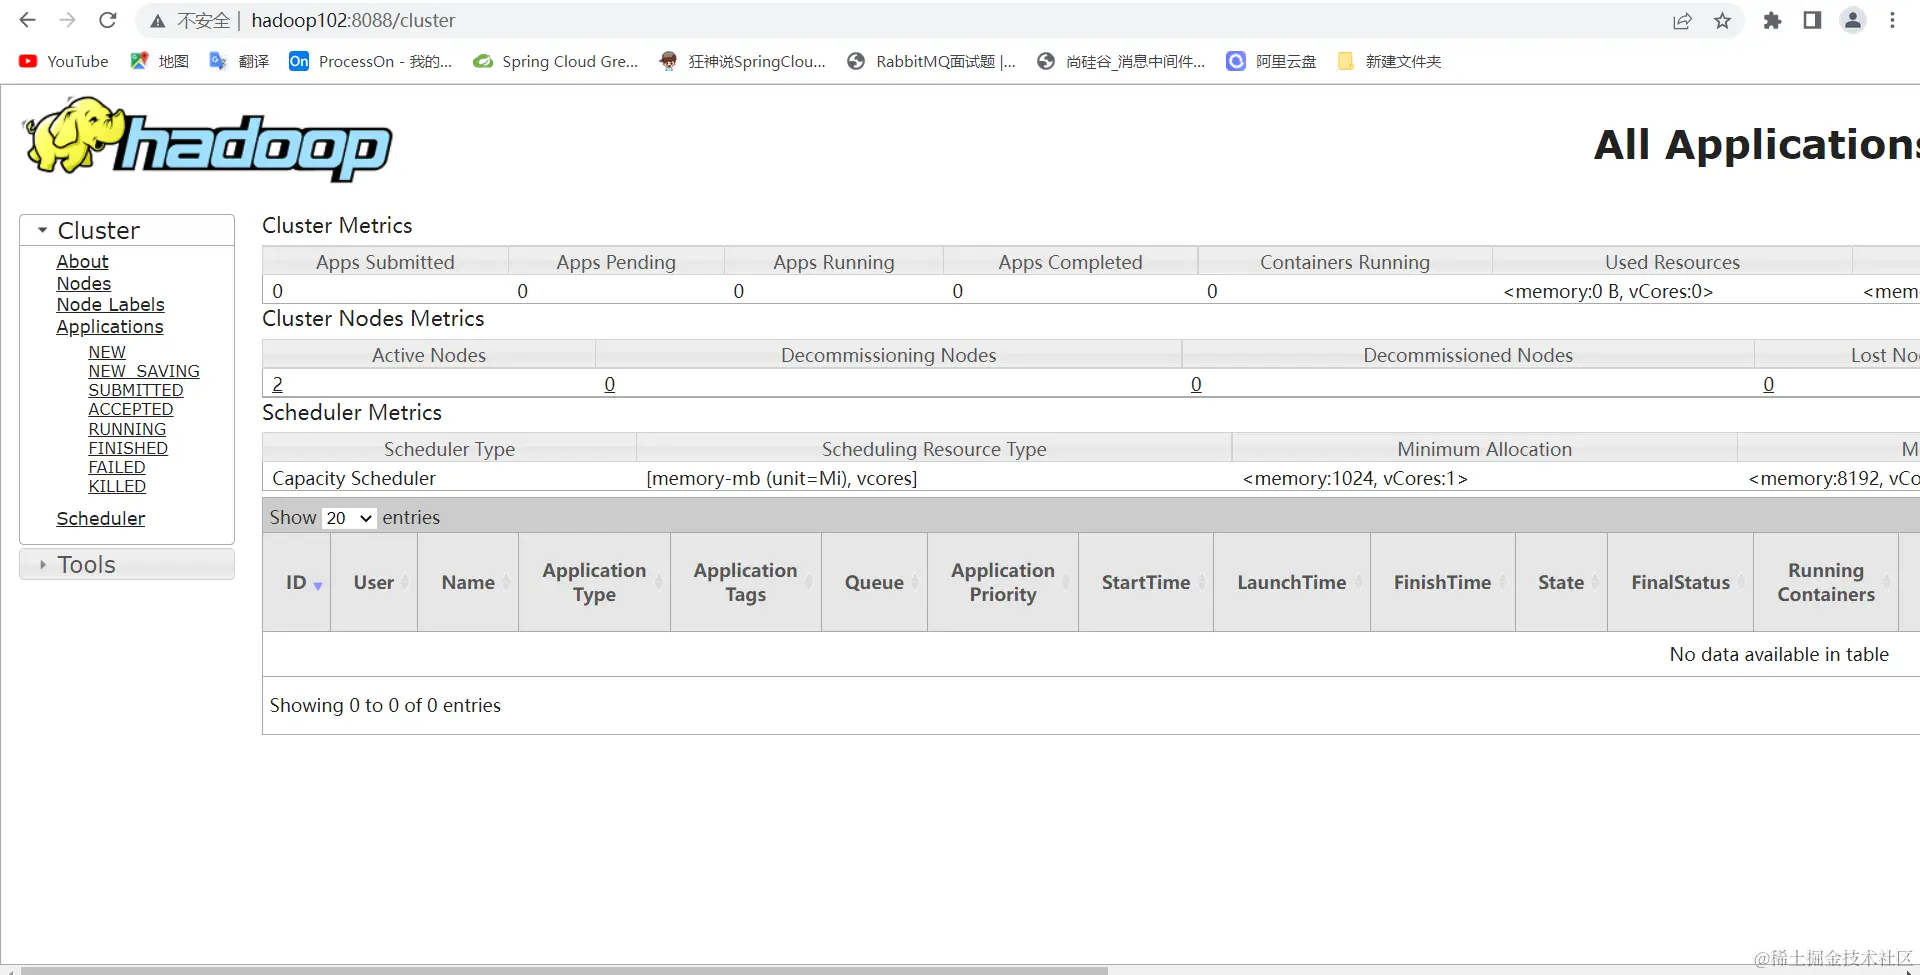Open the 地图 maps bookmark
Image resolution: width=1920 pixels, height=975 pixels.
point(160,61)
